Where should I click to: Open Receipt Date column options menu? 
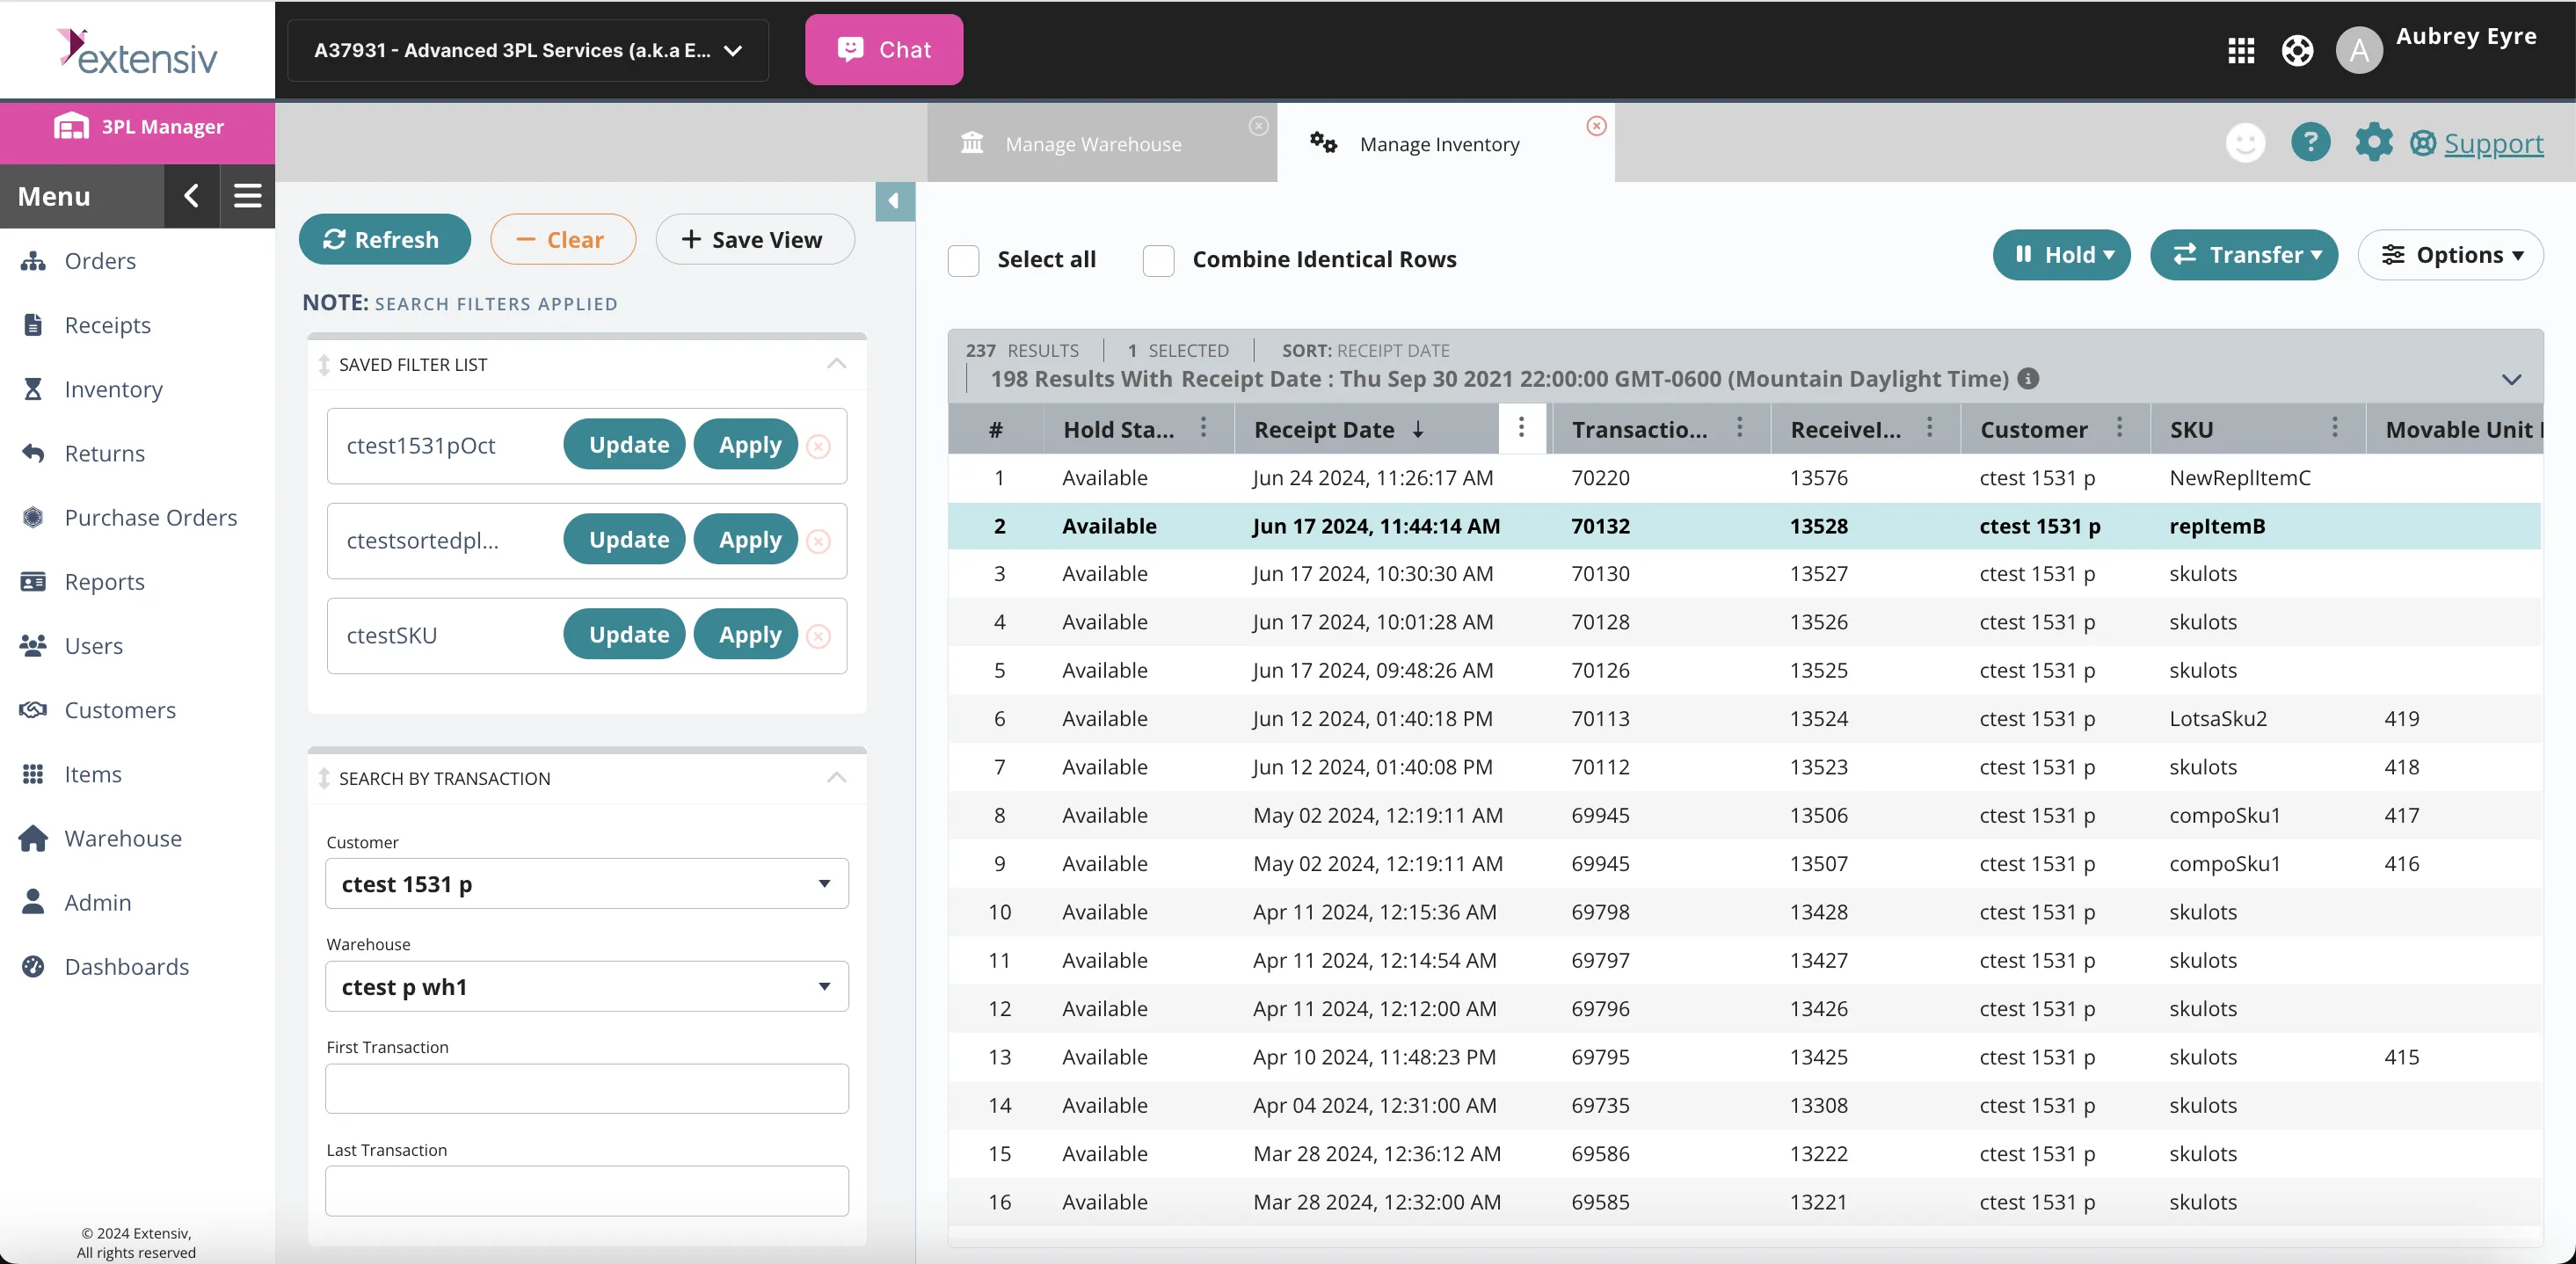1521,429
